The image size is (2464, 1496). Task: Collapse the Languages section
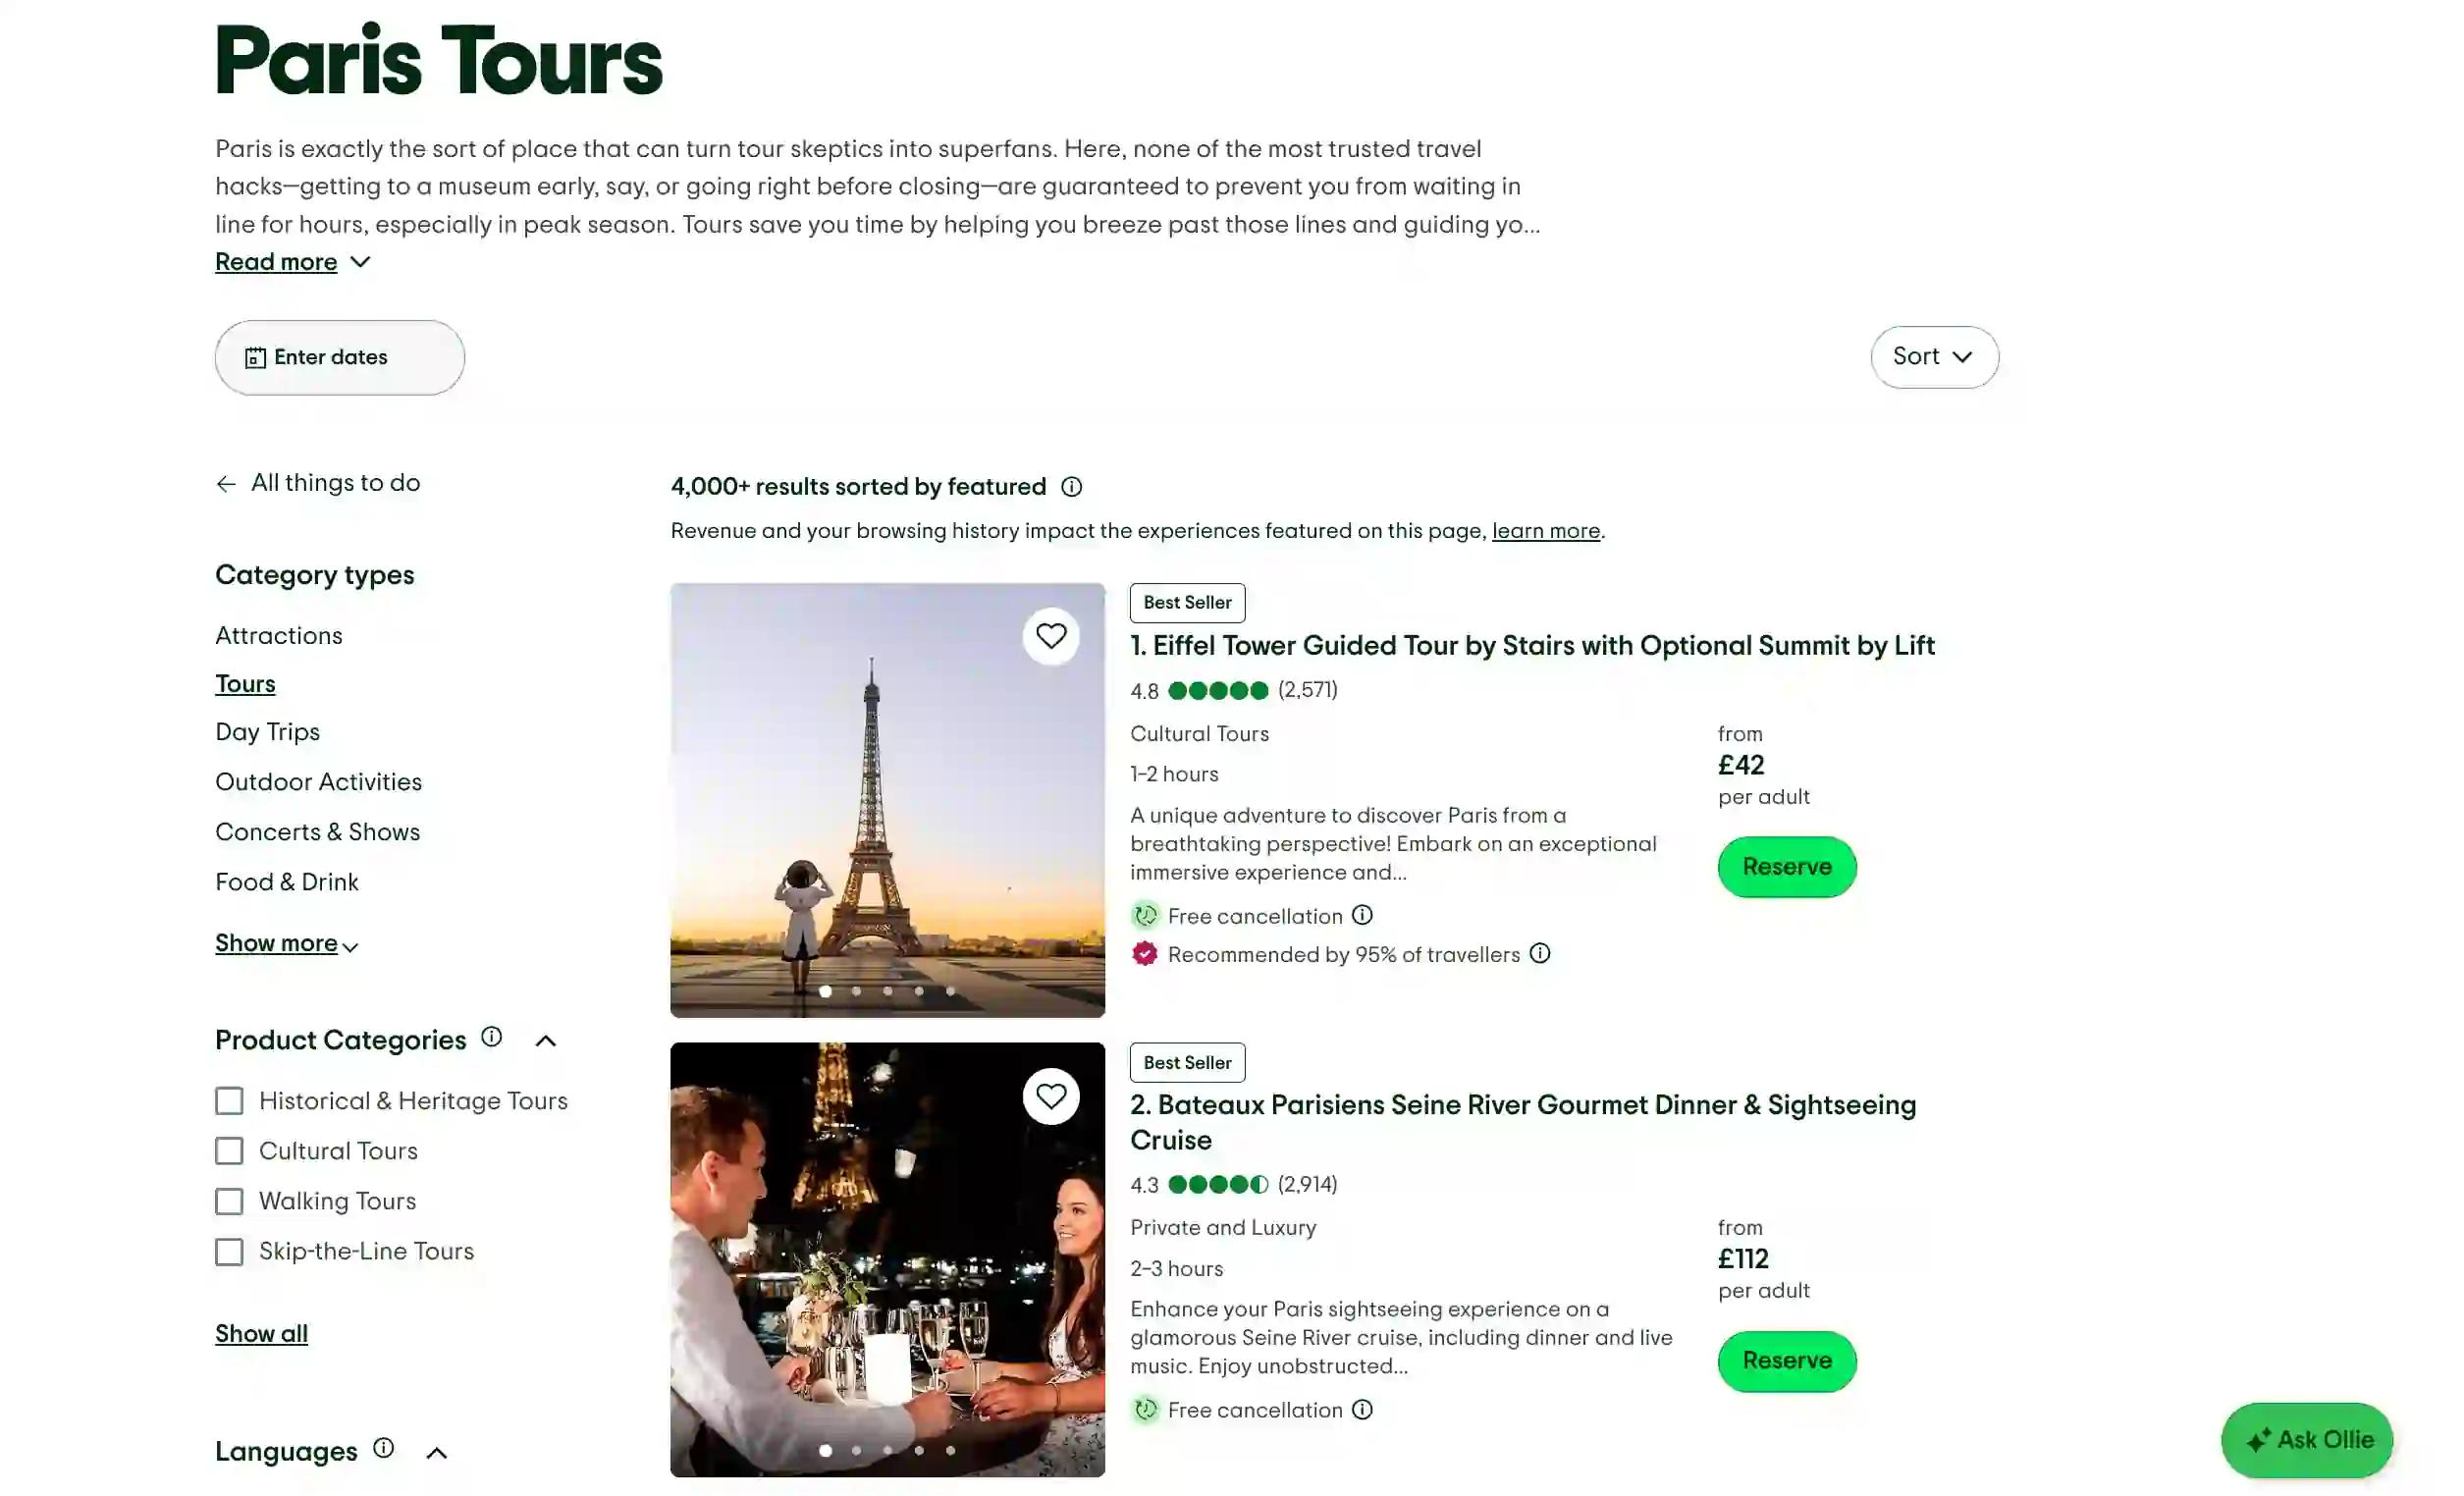pyautogui.click(x=437, y=1452)
